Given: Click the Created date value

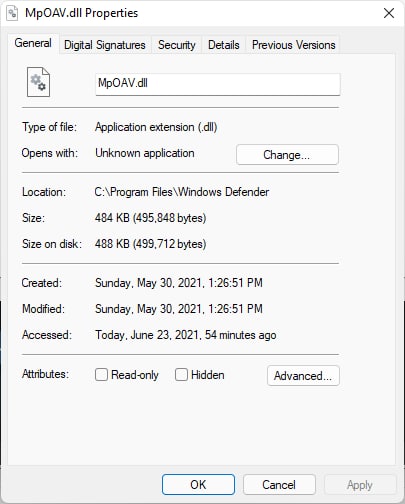Looking at the screenshot, I should click(179, 283).
